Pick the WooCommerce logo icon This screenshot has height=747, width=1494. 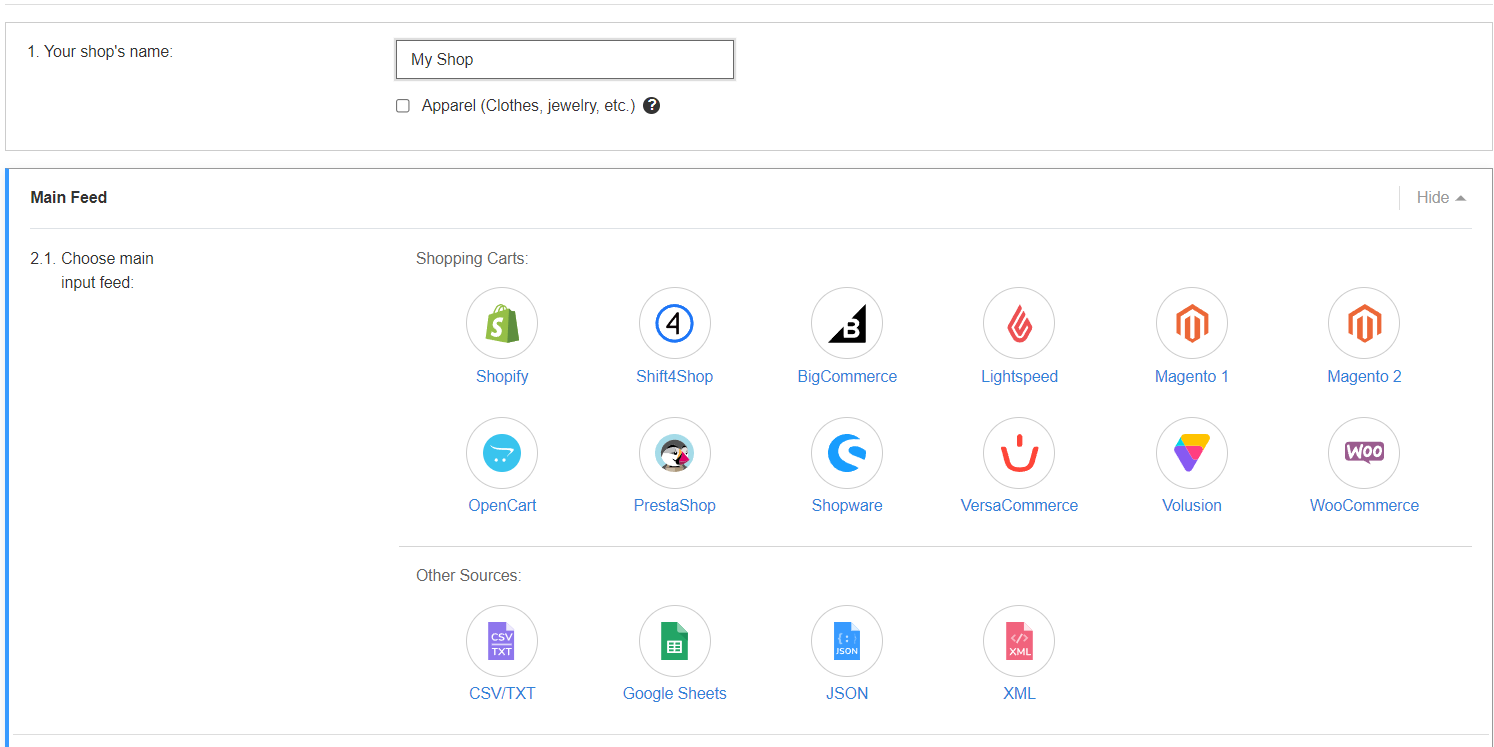click(x=1364, y=453)
